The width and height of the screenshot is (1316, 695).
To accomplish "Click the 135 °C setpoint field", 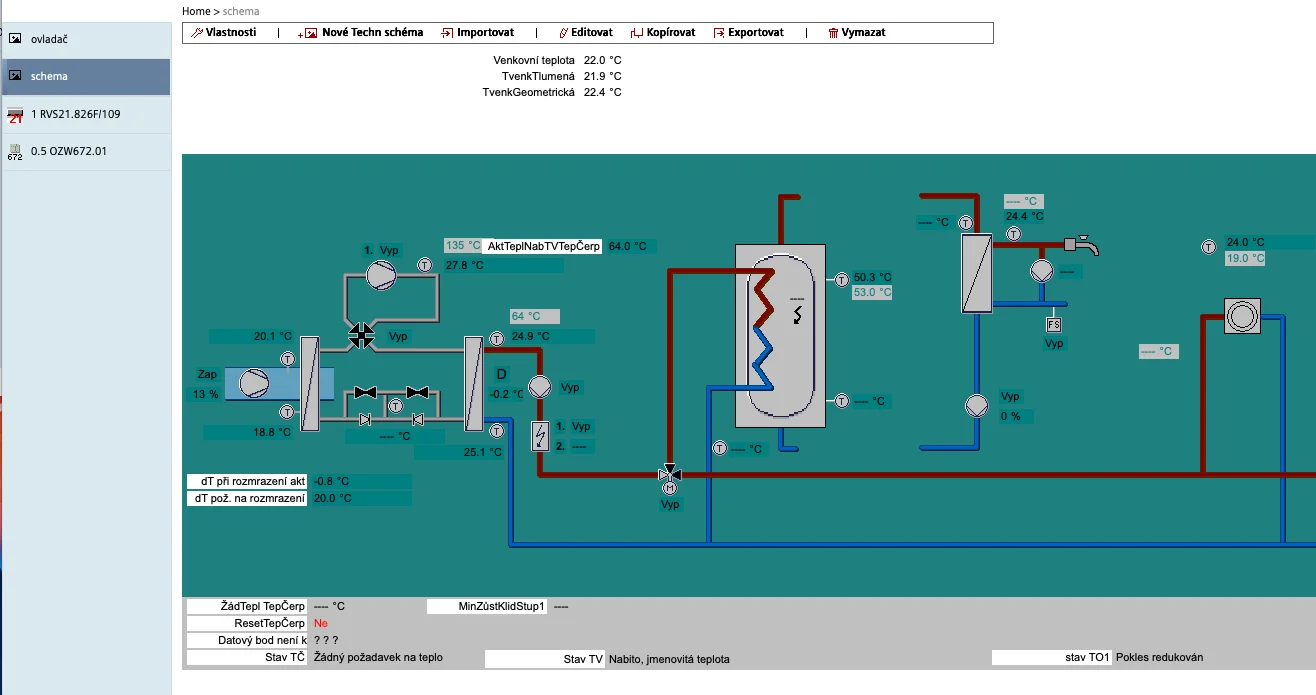I will click(x=463, y=245).
